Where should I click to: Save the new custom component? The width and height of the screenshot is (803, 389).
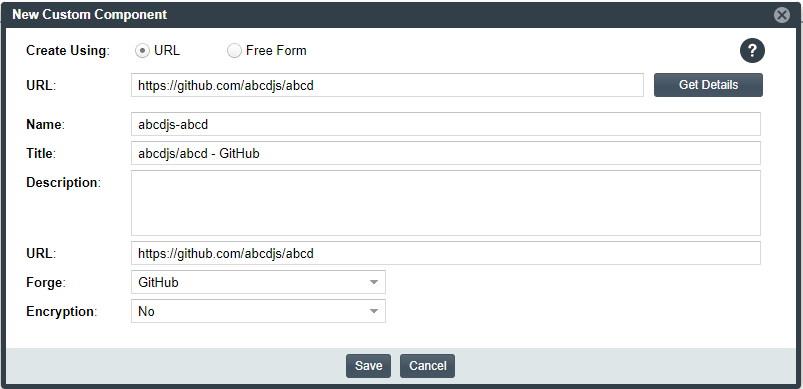[x=368, y=366]
